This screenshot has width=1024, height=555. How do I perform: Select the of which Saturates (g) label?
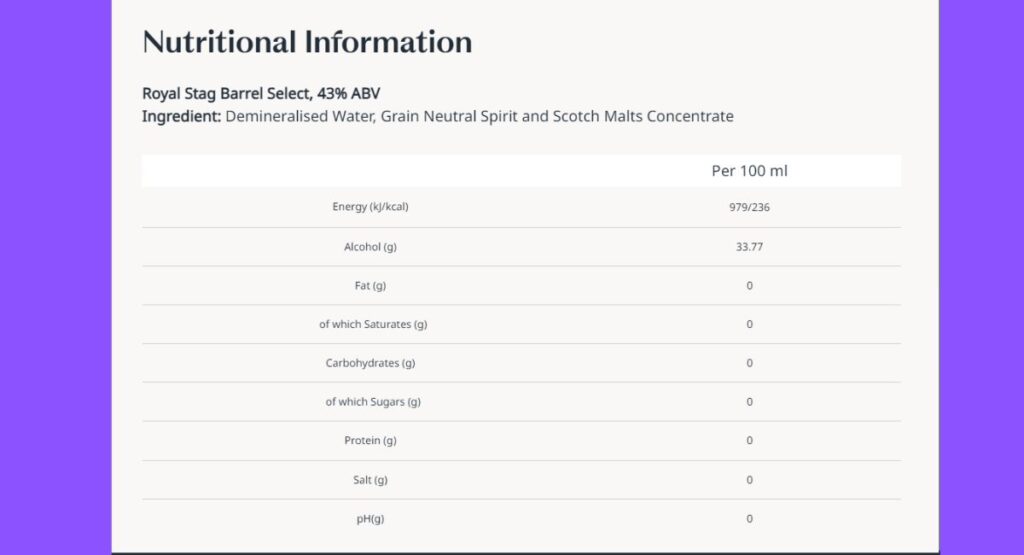(x=373, y=324)
